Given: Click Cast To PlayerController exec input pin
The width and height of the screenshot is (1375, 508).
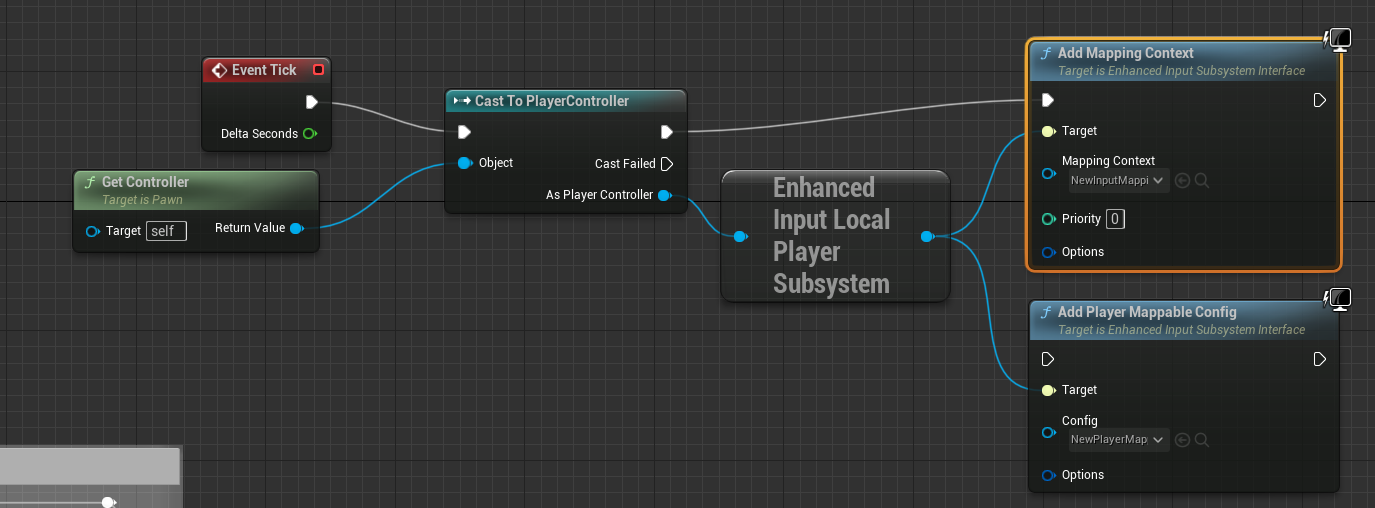Looking at the screenshot, I should pos(464,132).
